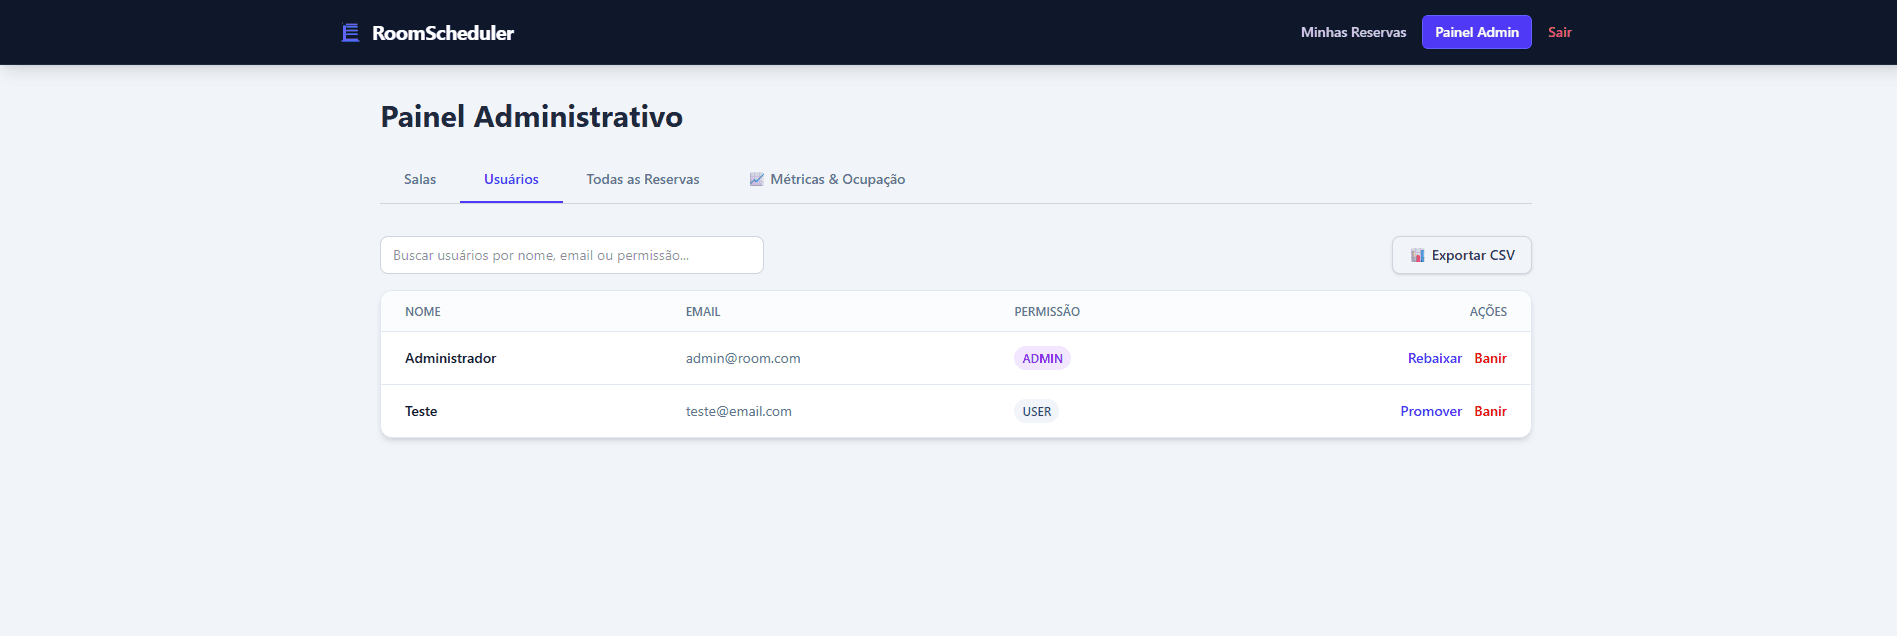Click the spreadsheet icon on Exportar CSV

click(1417, 256)
